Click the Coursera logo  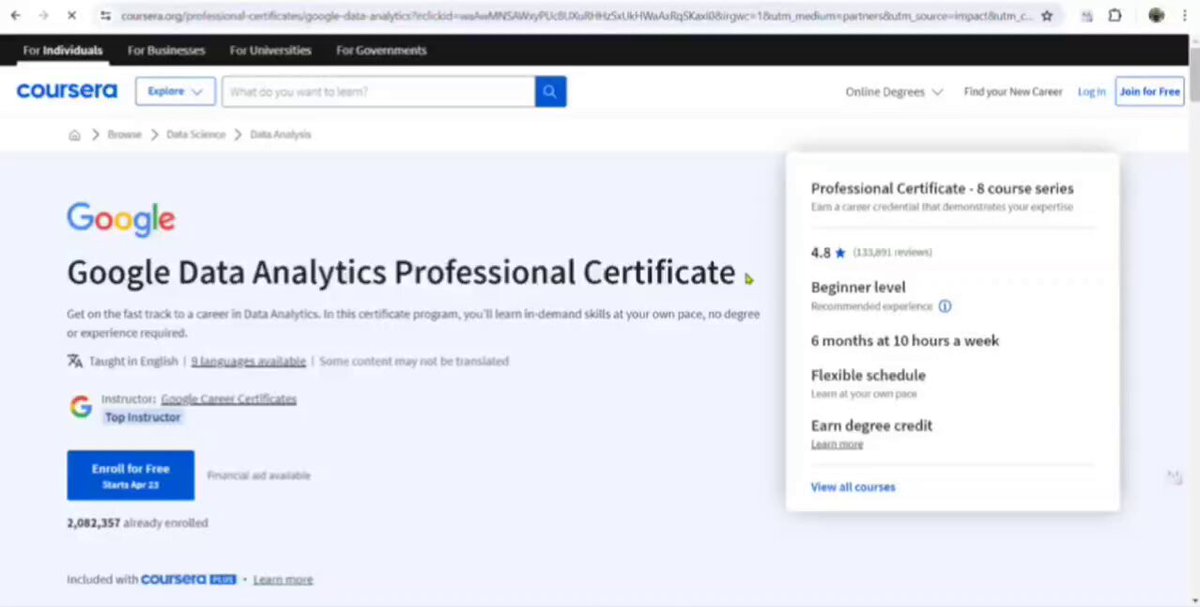coord(67,91)
